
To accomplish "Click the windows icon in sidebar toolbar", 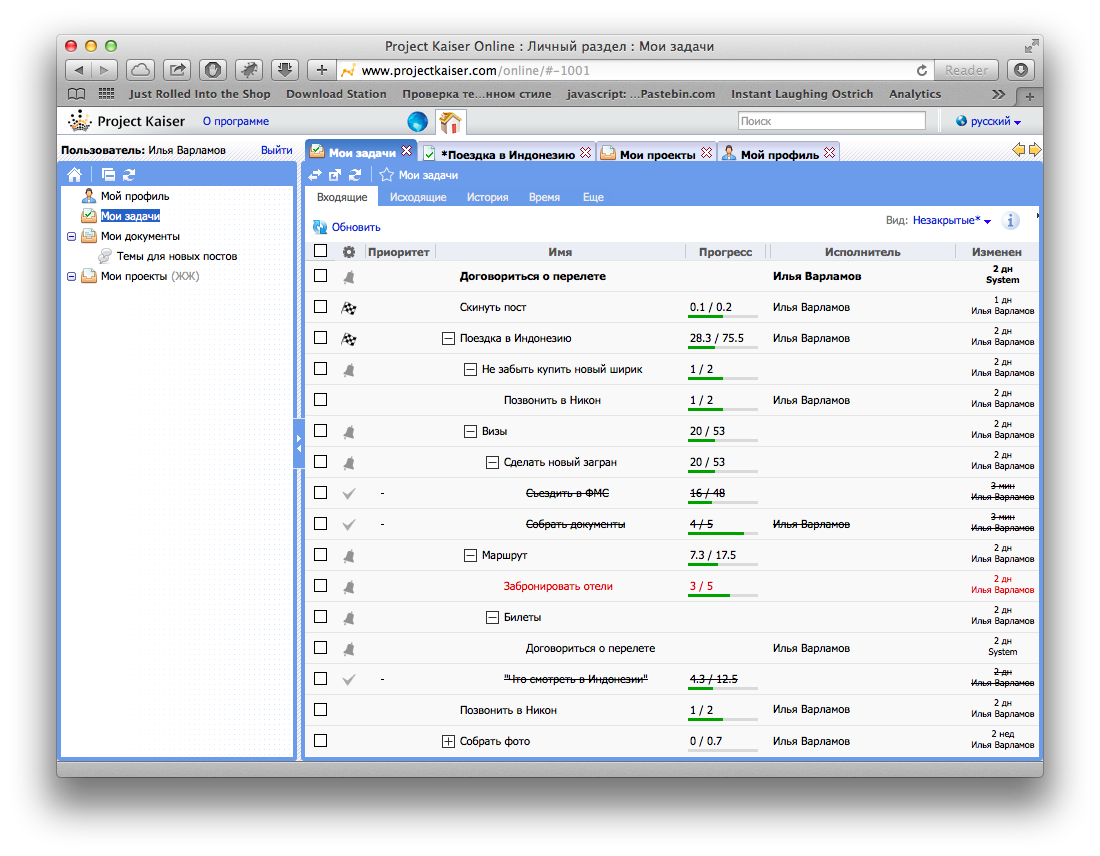I will coord(108,175).
